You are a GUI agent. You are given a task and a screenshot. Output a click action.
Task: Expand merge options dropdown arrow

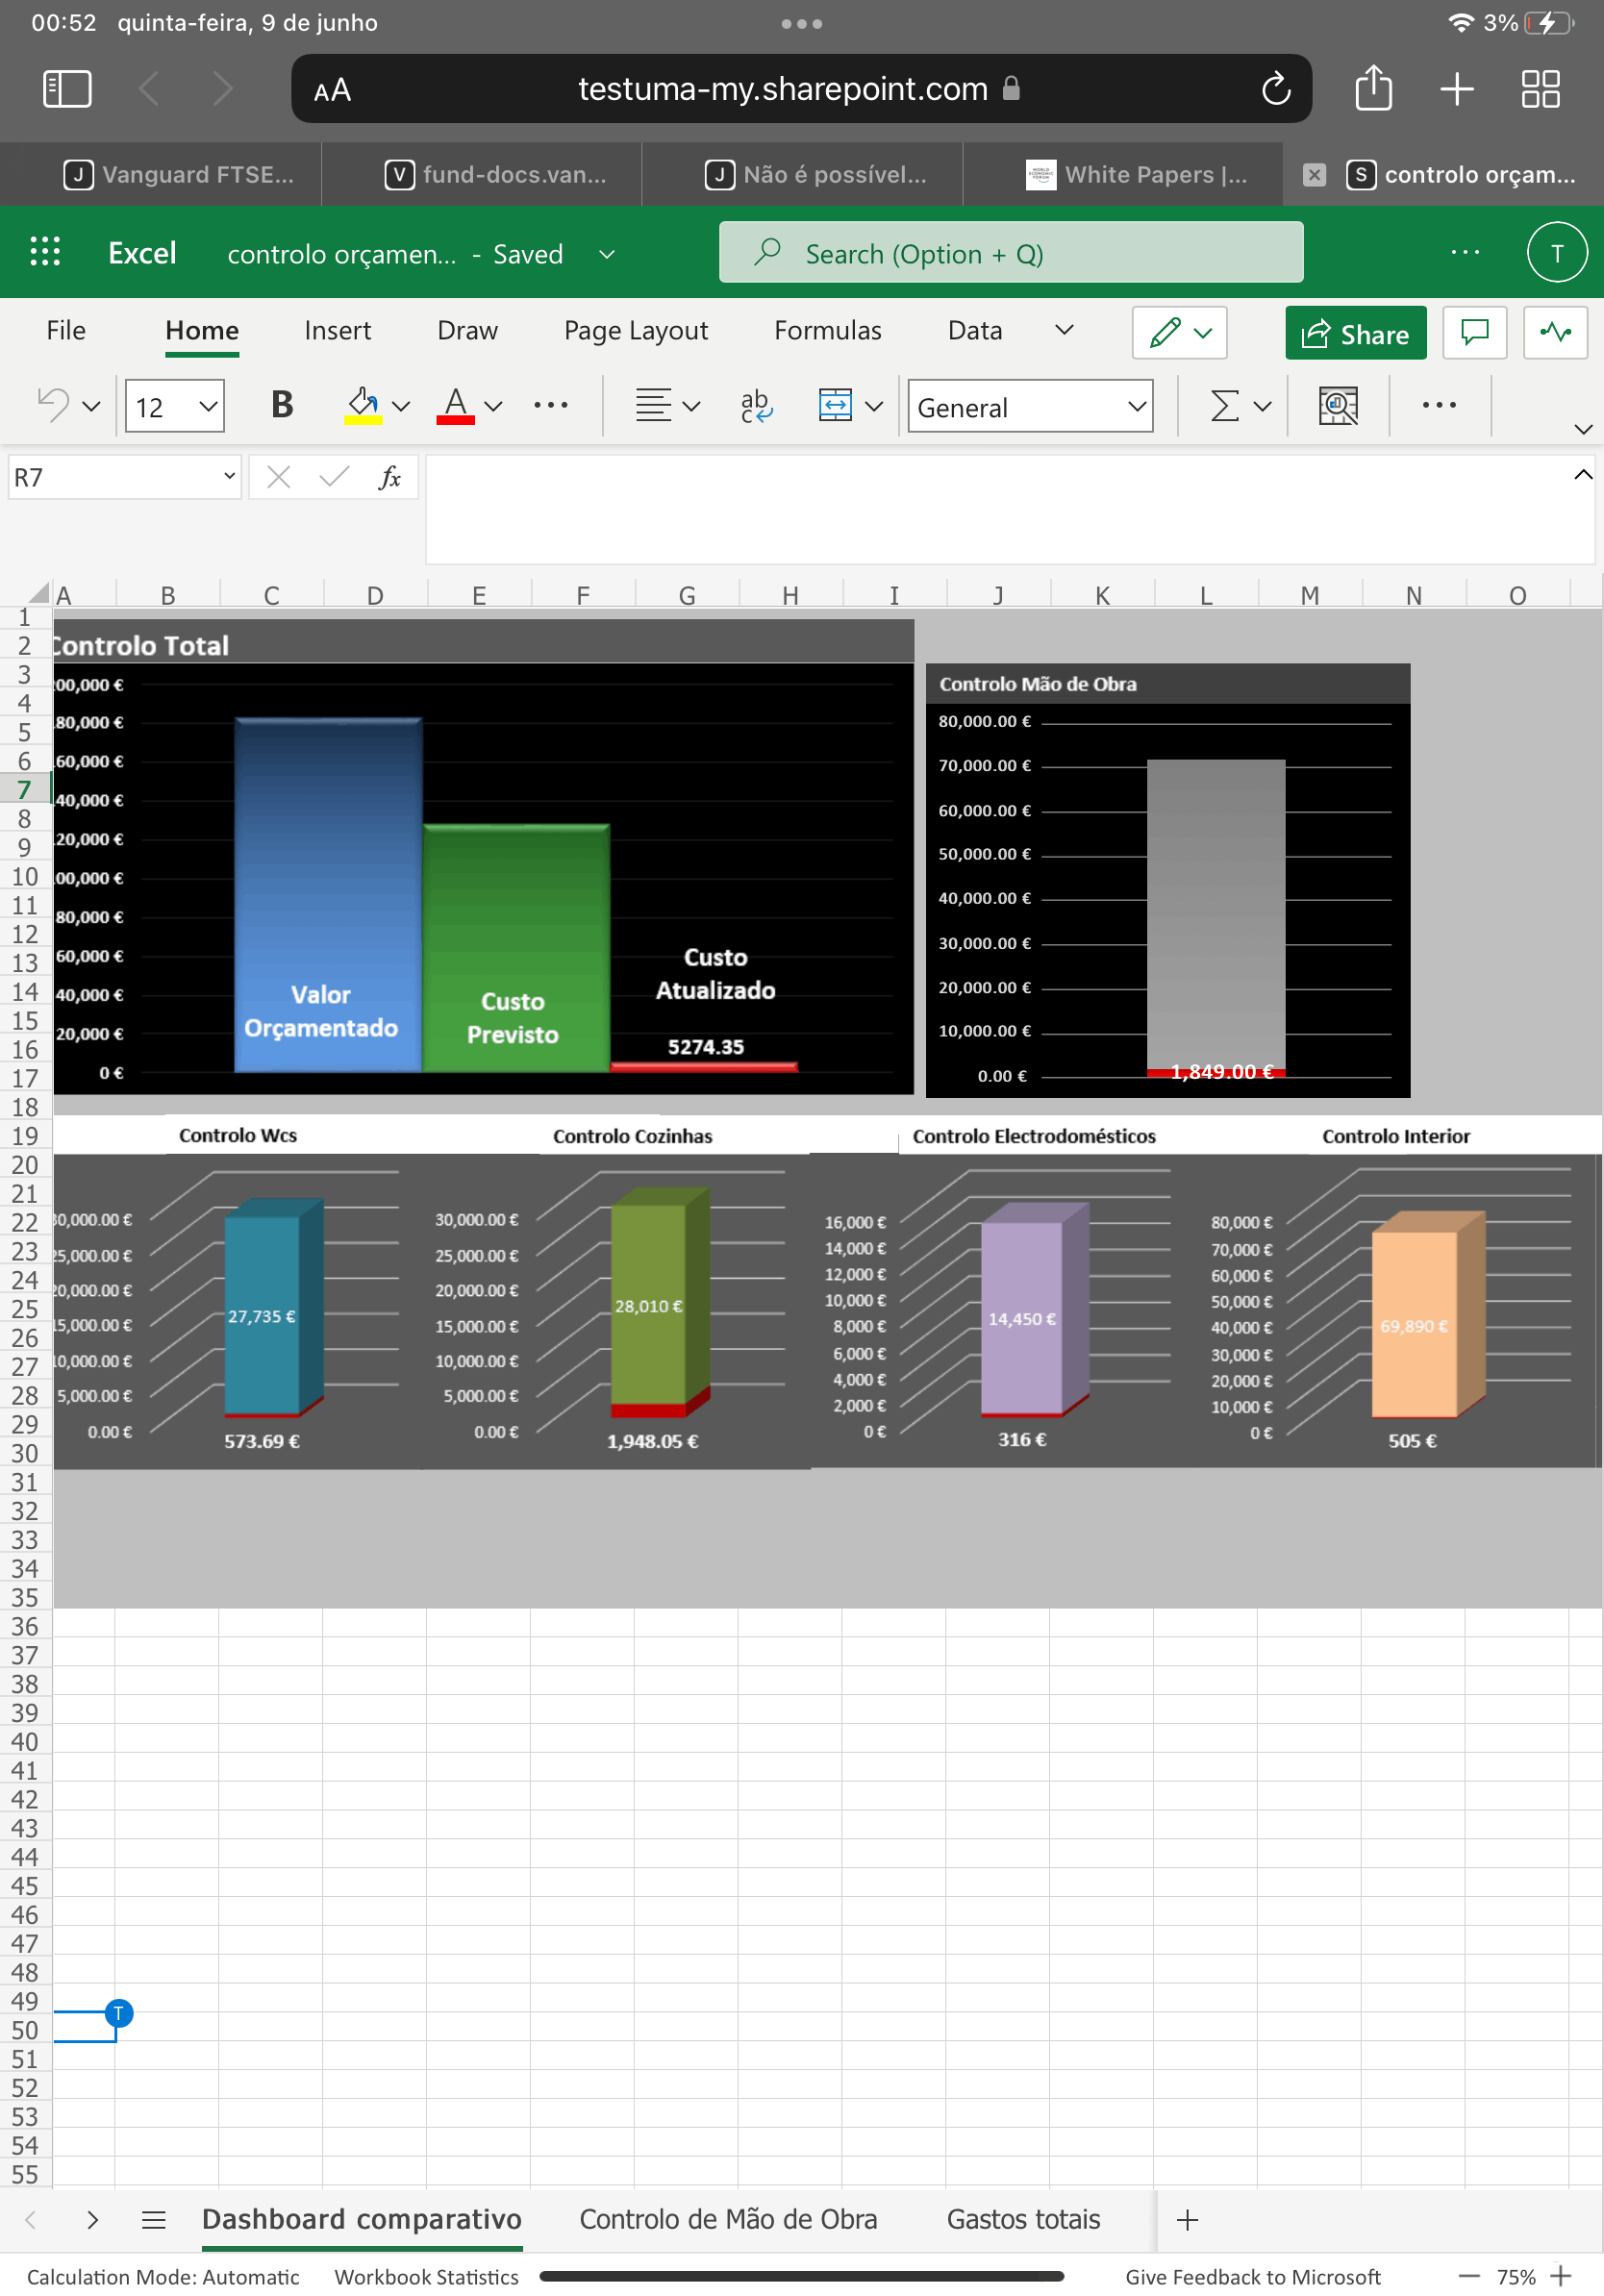coord(874,406)
